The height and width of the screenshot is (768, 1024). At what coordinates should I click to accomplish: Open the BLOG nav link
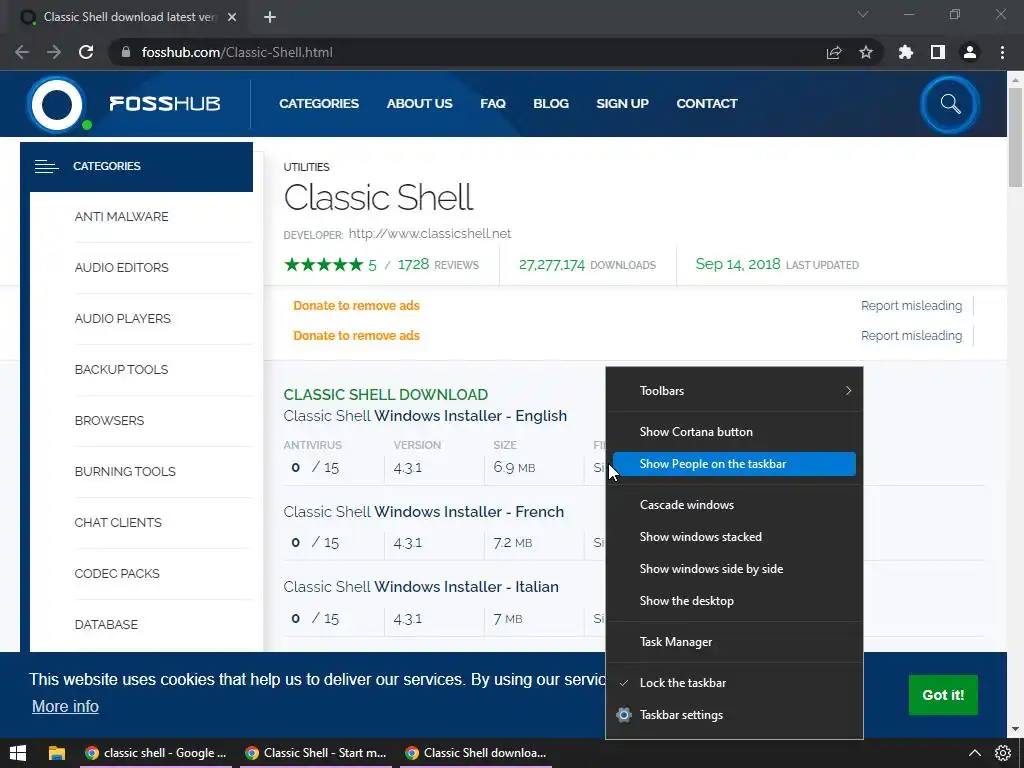point(551,103)
